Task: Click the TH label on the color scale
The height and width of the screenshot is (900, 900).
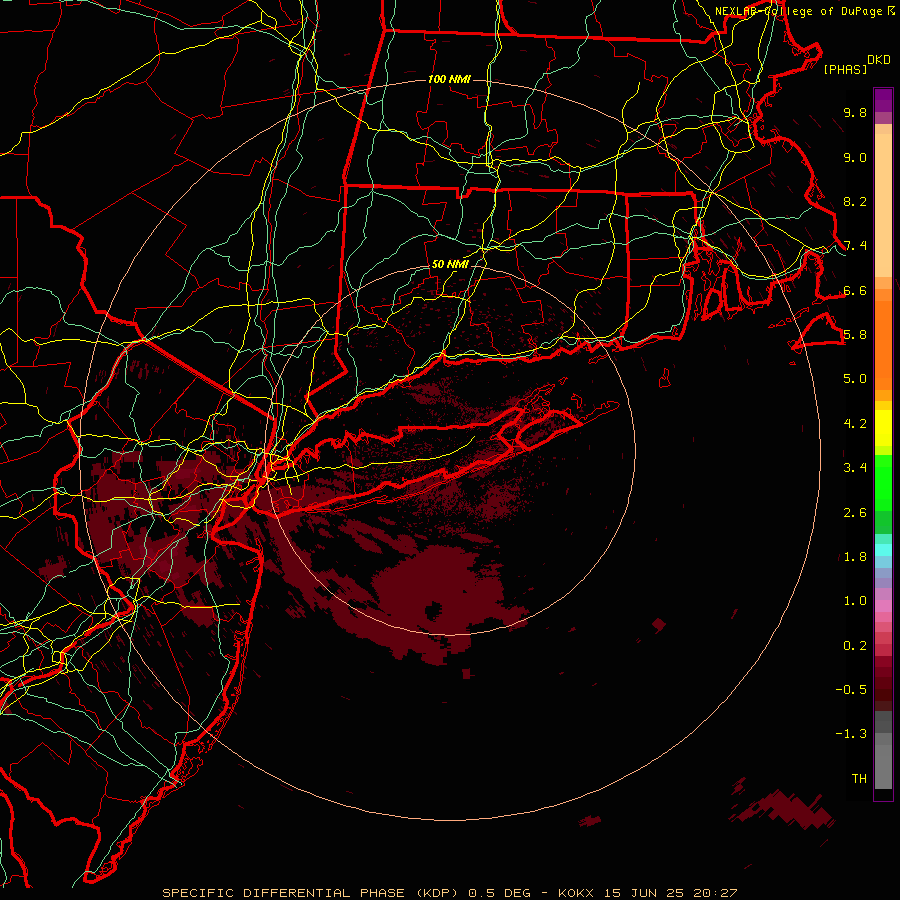Action: pyautogui.click(x=859, y=779)
